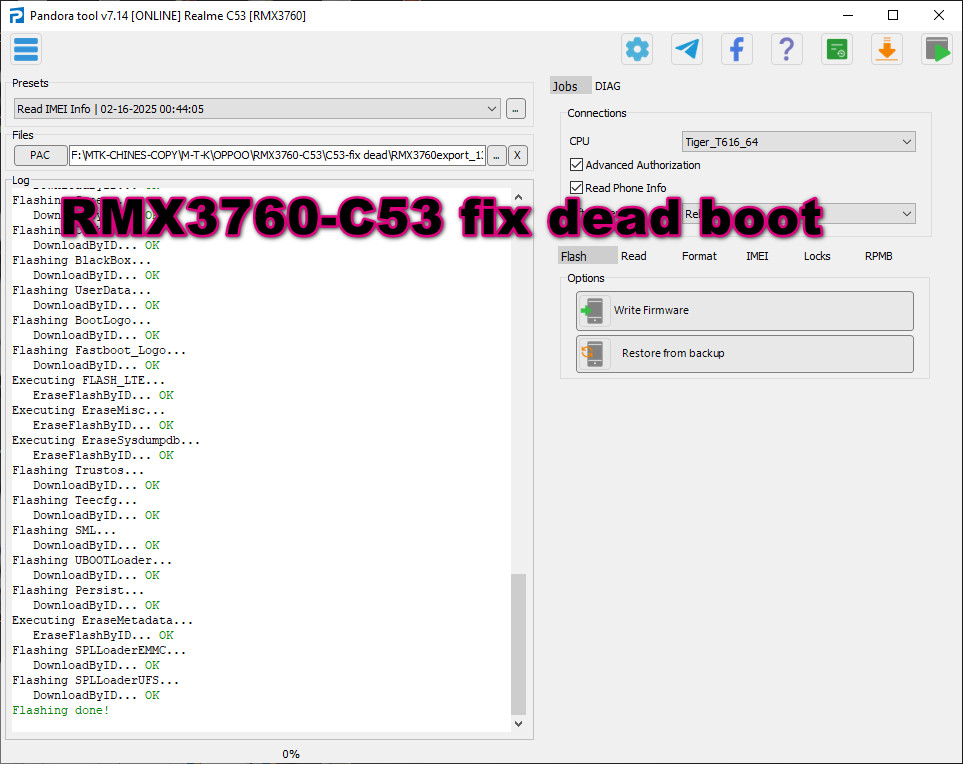Click the PAC file path field
The width and height of the screenshot is (963, 764).
(x=277, y=155)
